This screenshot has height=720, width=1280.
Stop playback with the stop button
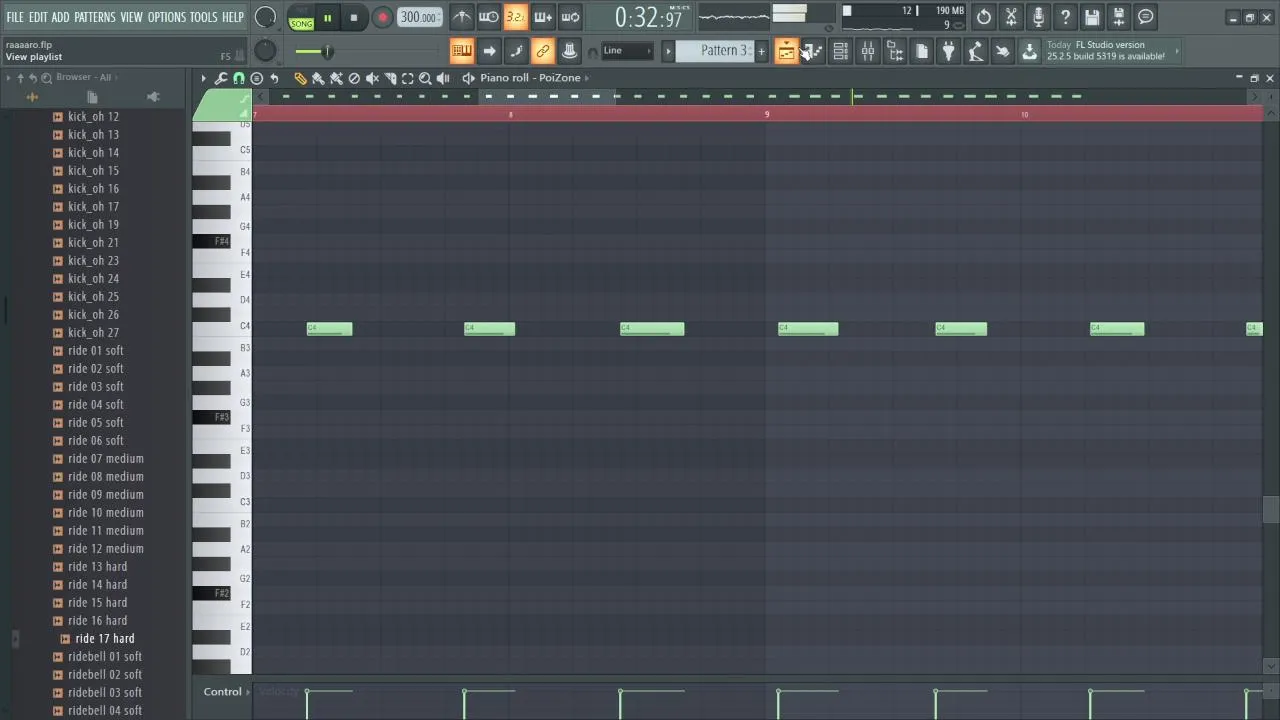(x=353, y=18)
